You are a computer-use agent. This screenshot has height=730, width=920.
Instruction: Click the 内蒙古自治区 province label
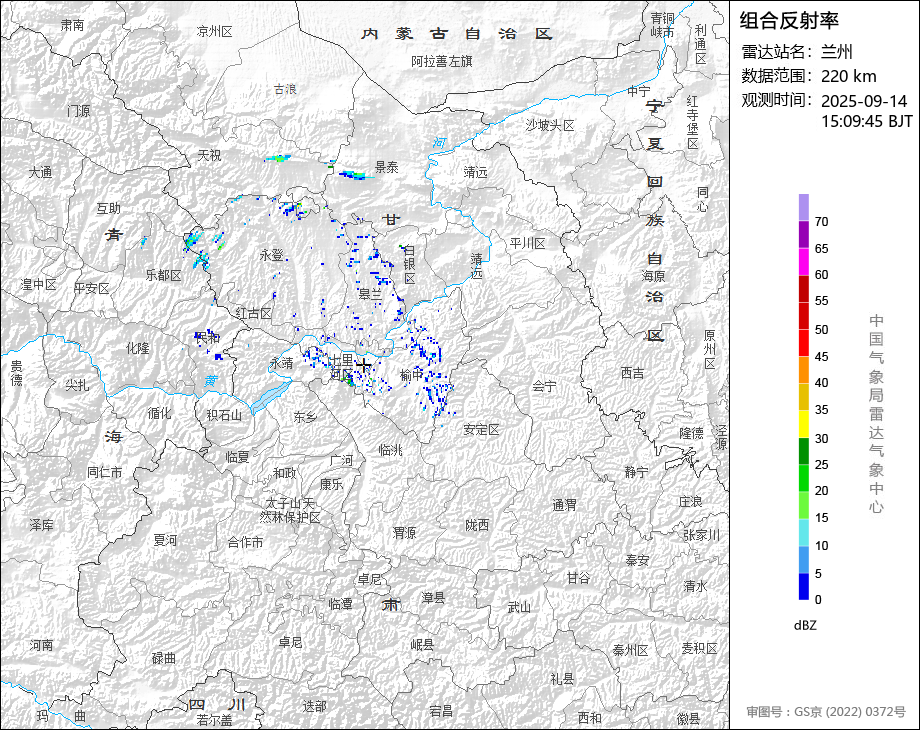pos(457,33)
